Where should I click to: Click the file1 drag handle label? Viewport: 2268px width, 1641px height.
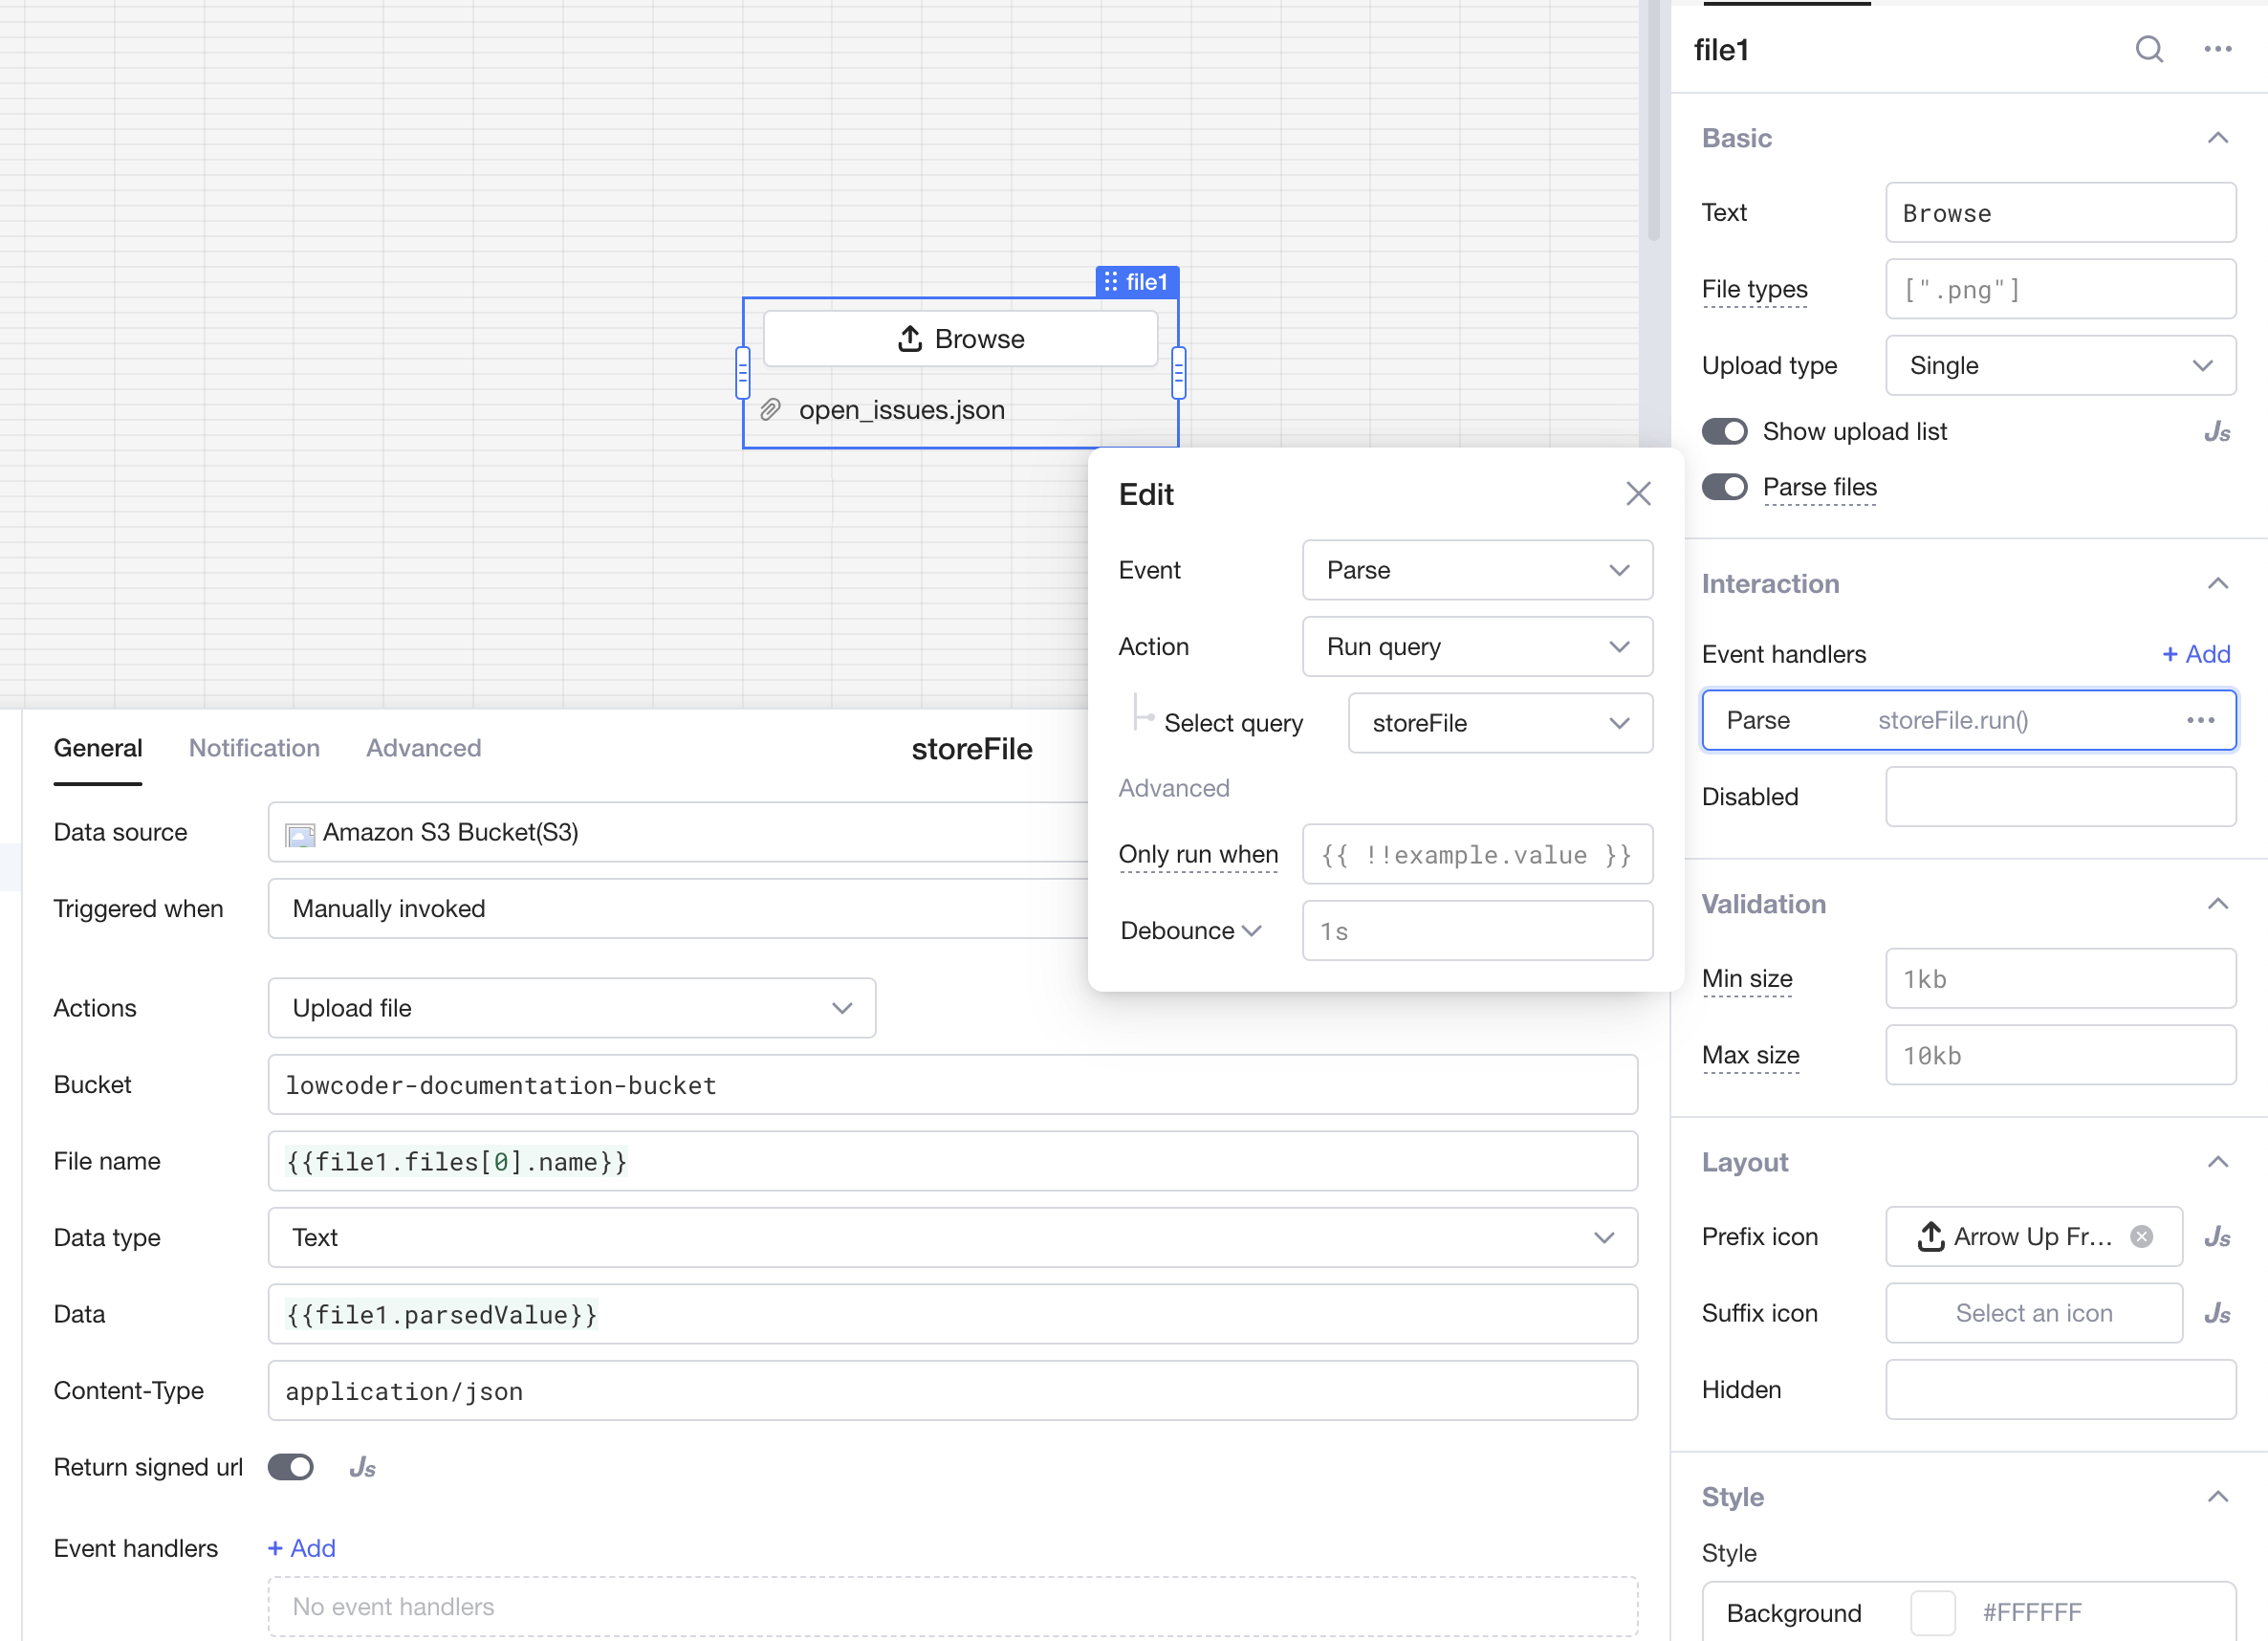point(1136,282)
